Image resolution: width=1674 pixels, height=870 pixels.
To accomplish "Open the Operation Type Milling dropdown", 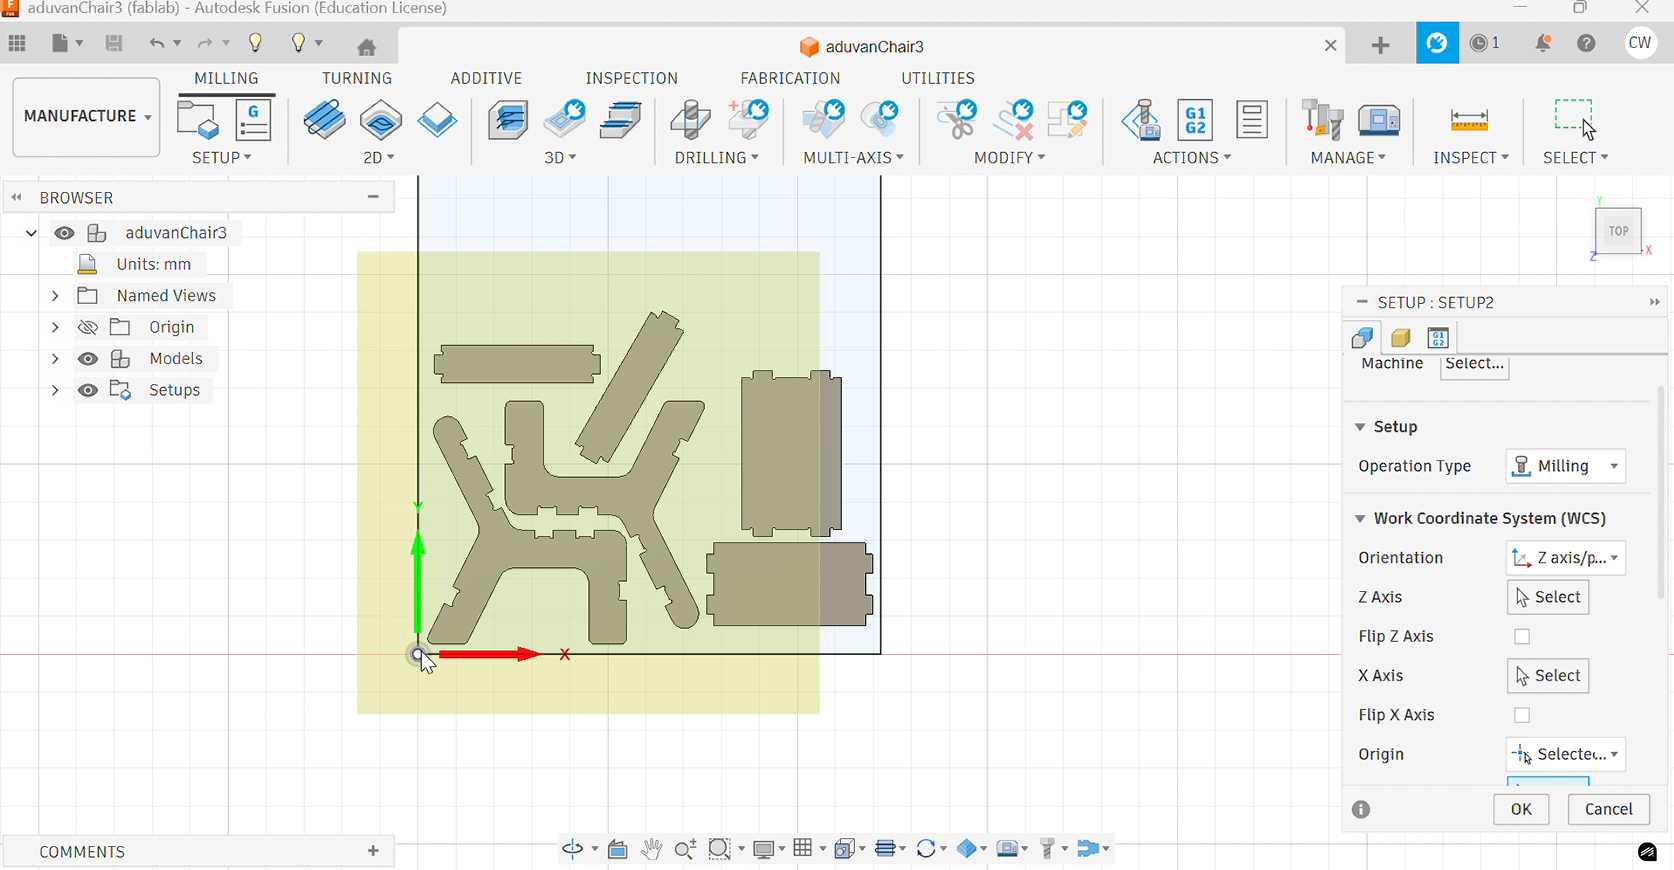I will click(1565, 467).
